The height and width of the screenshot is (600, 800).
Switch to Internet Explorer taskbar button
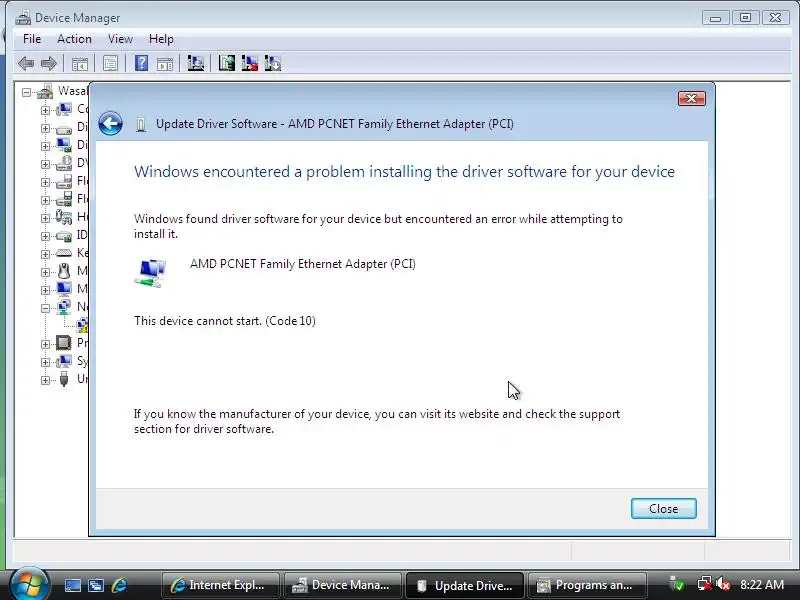[220, 585]
